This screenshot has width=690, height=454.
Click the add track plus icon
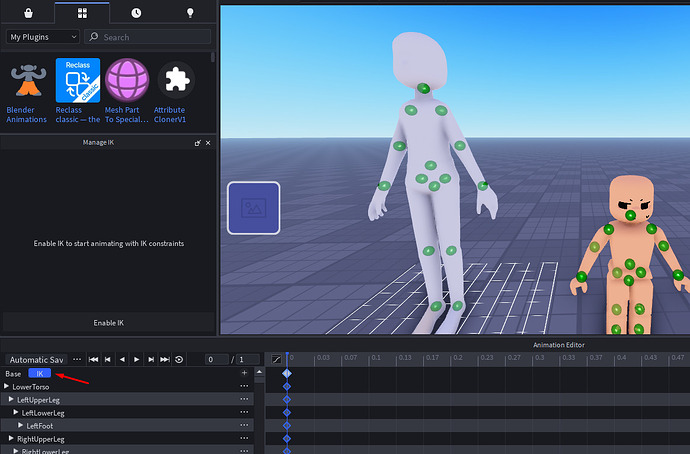243,373
